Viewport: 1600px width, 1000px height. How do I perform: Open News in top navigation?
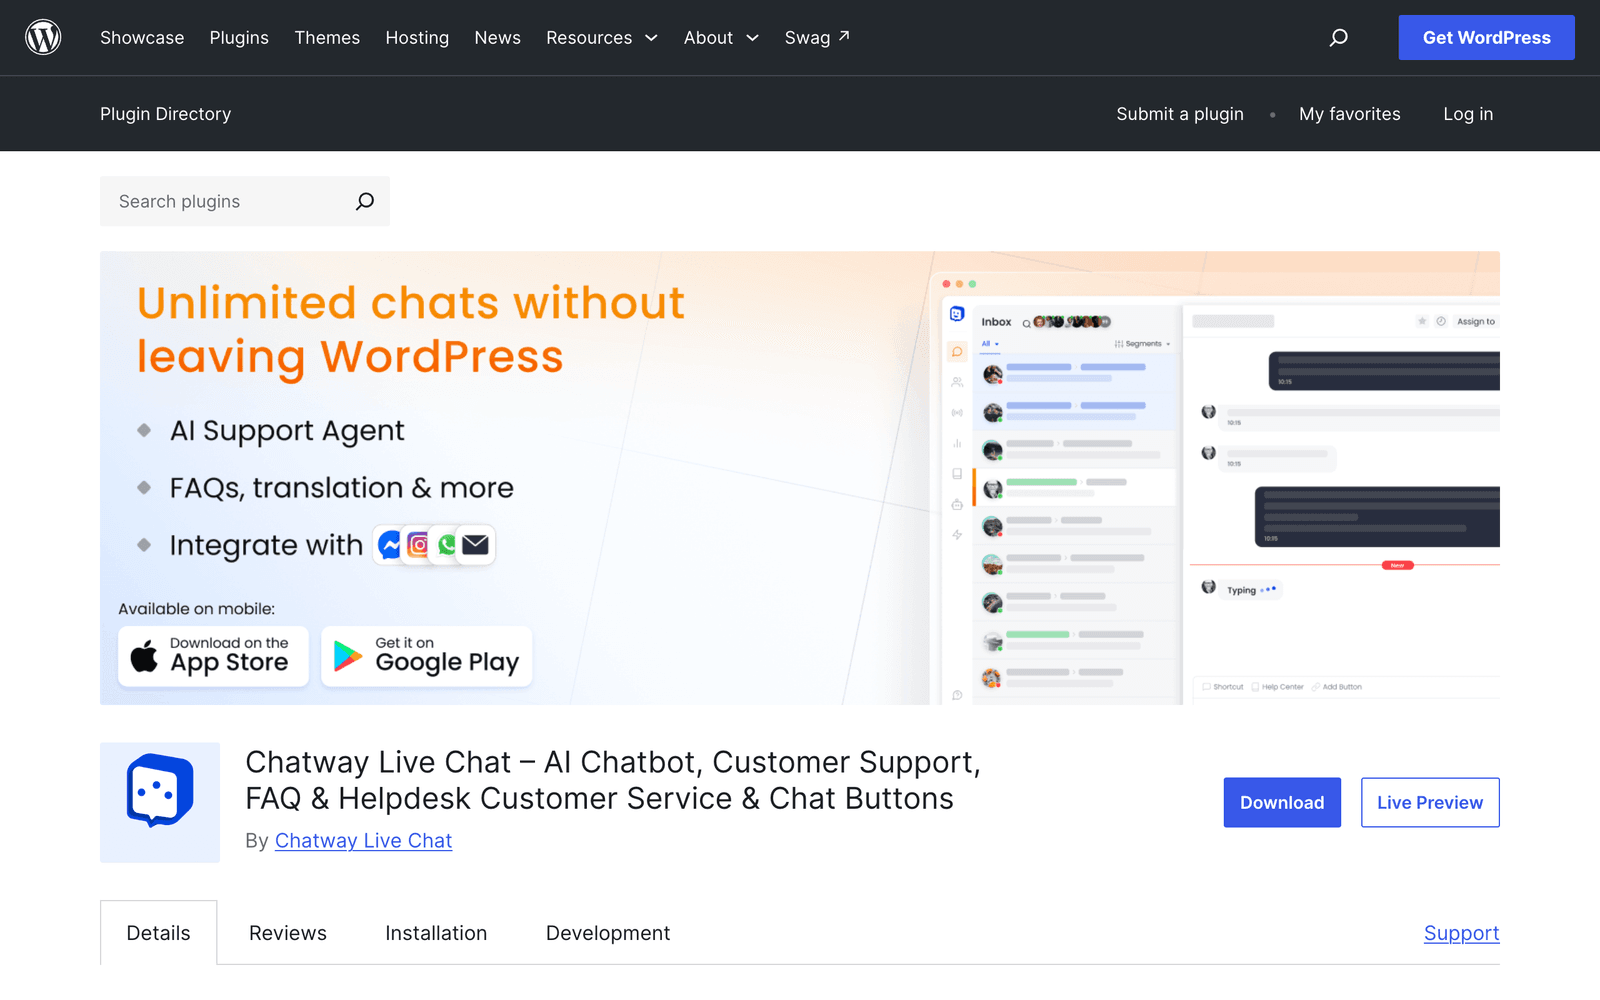[x=497, y=38]
